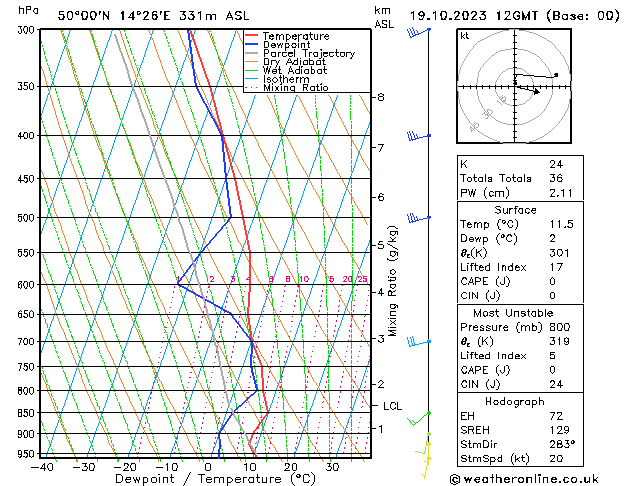Click the Surface θe(K) value 301
The height and width of the screenshot is (486, 629).
coord(559,253)
